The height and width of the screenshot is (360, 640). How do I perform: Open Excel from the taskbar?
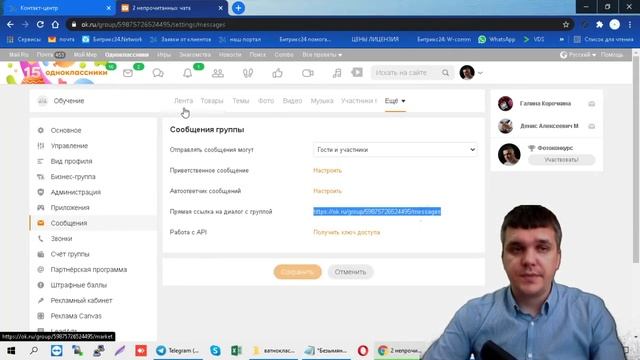point(236,351)
